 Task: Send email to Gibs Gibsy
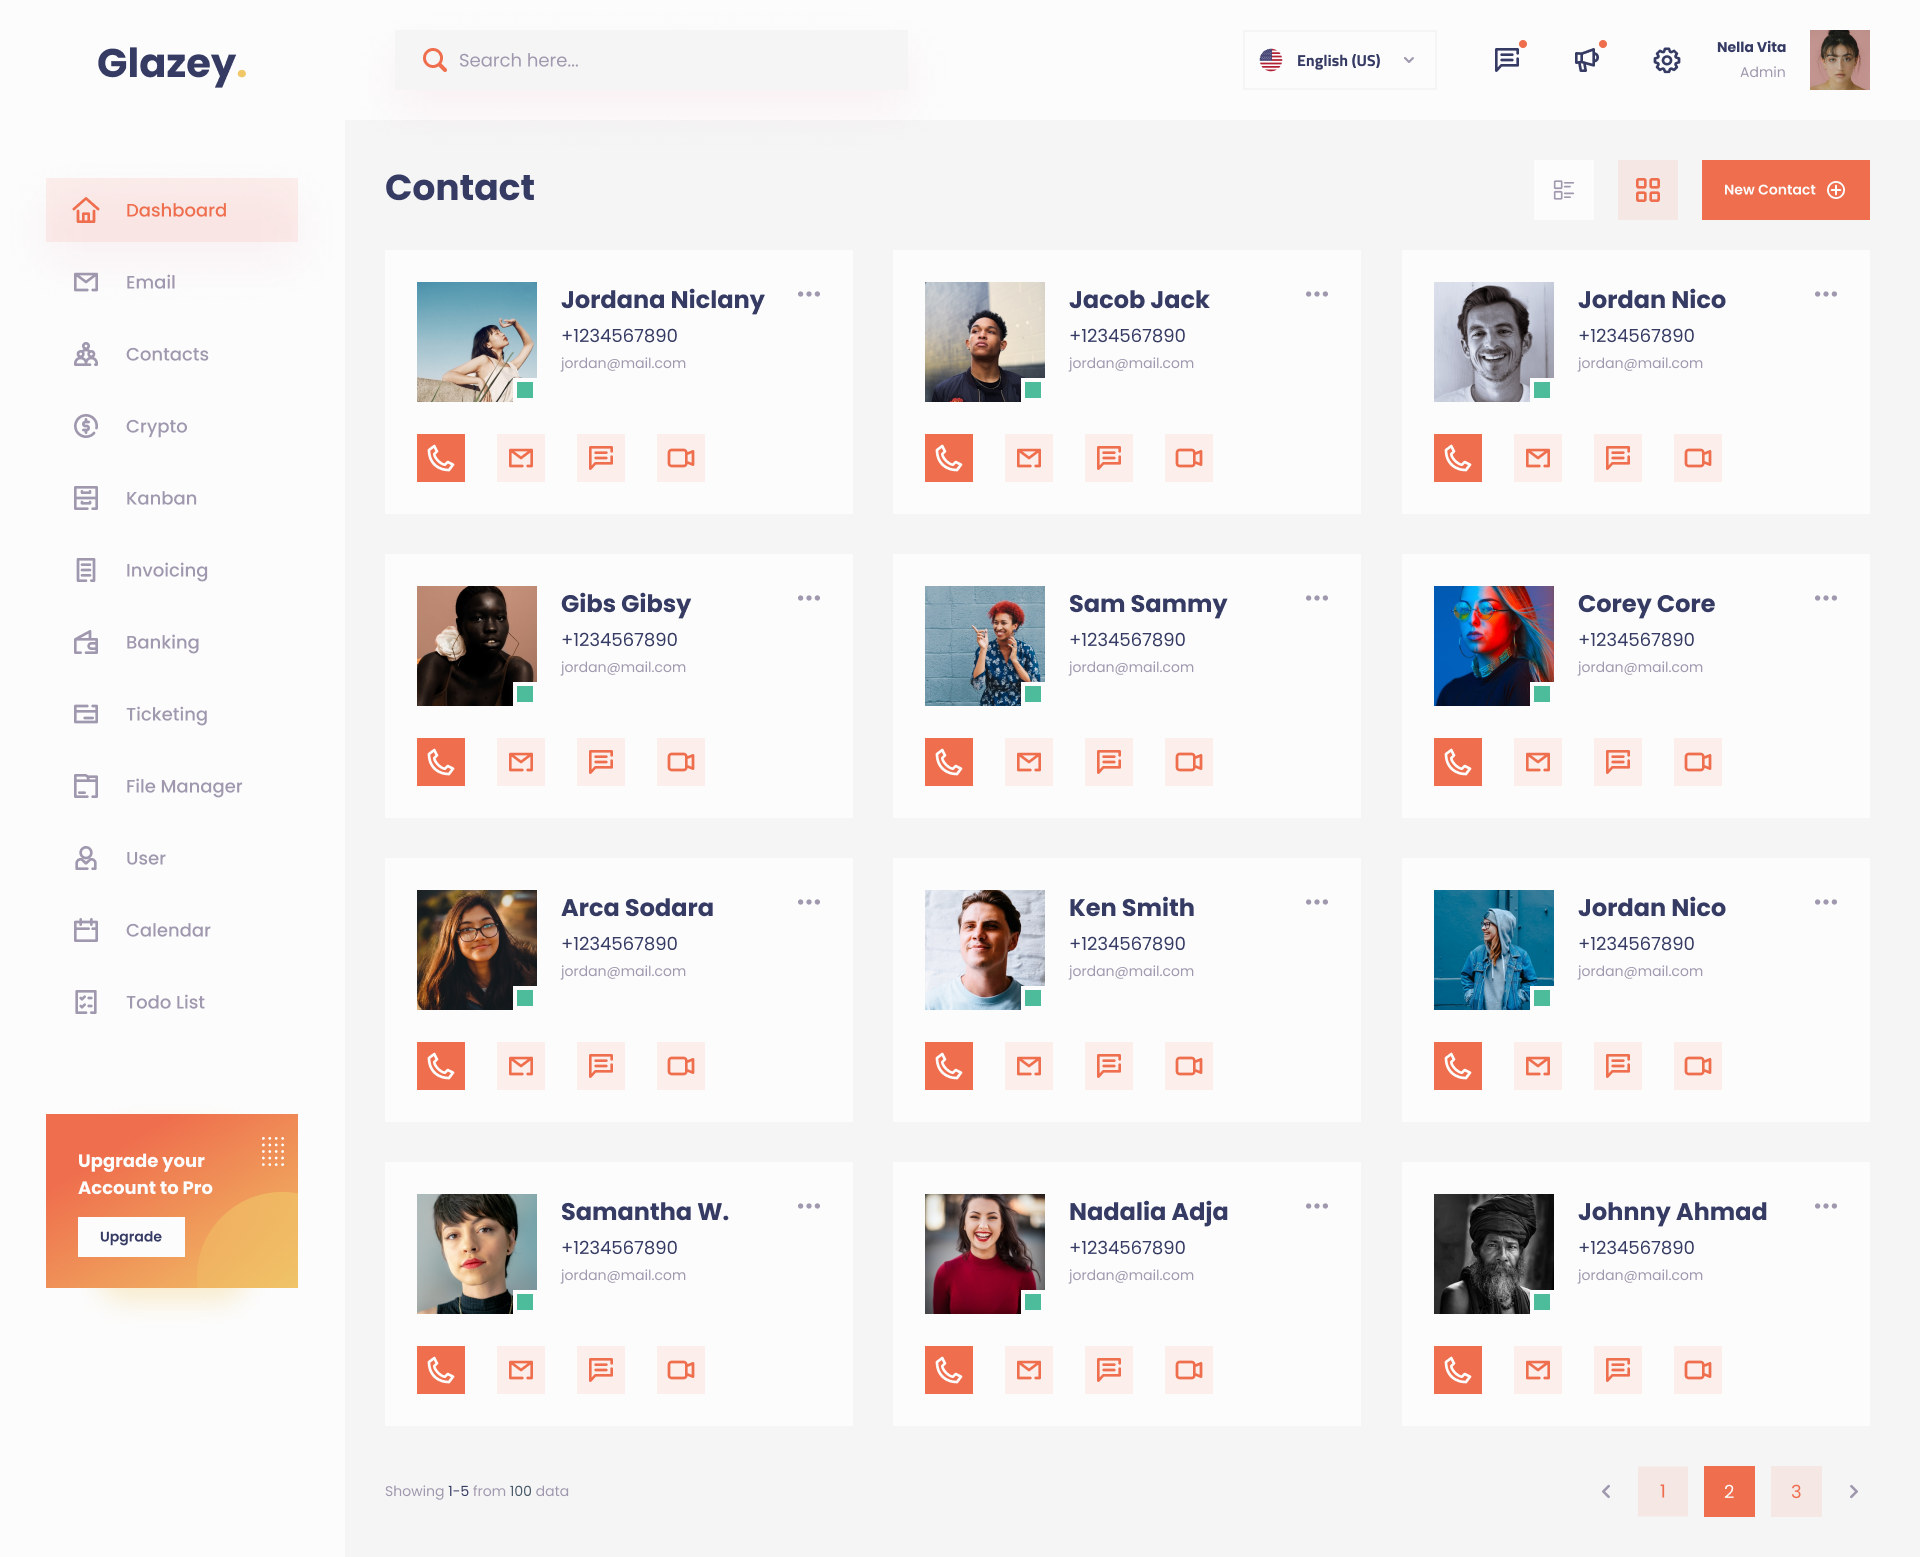(x=521, y=762)
